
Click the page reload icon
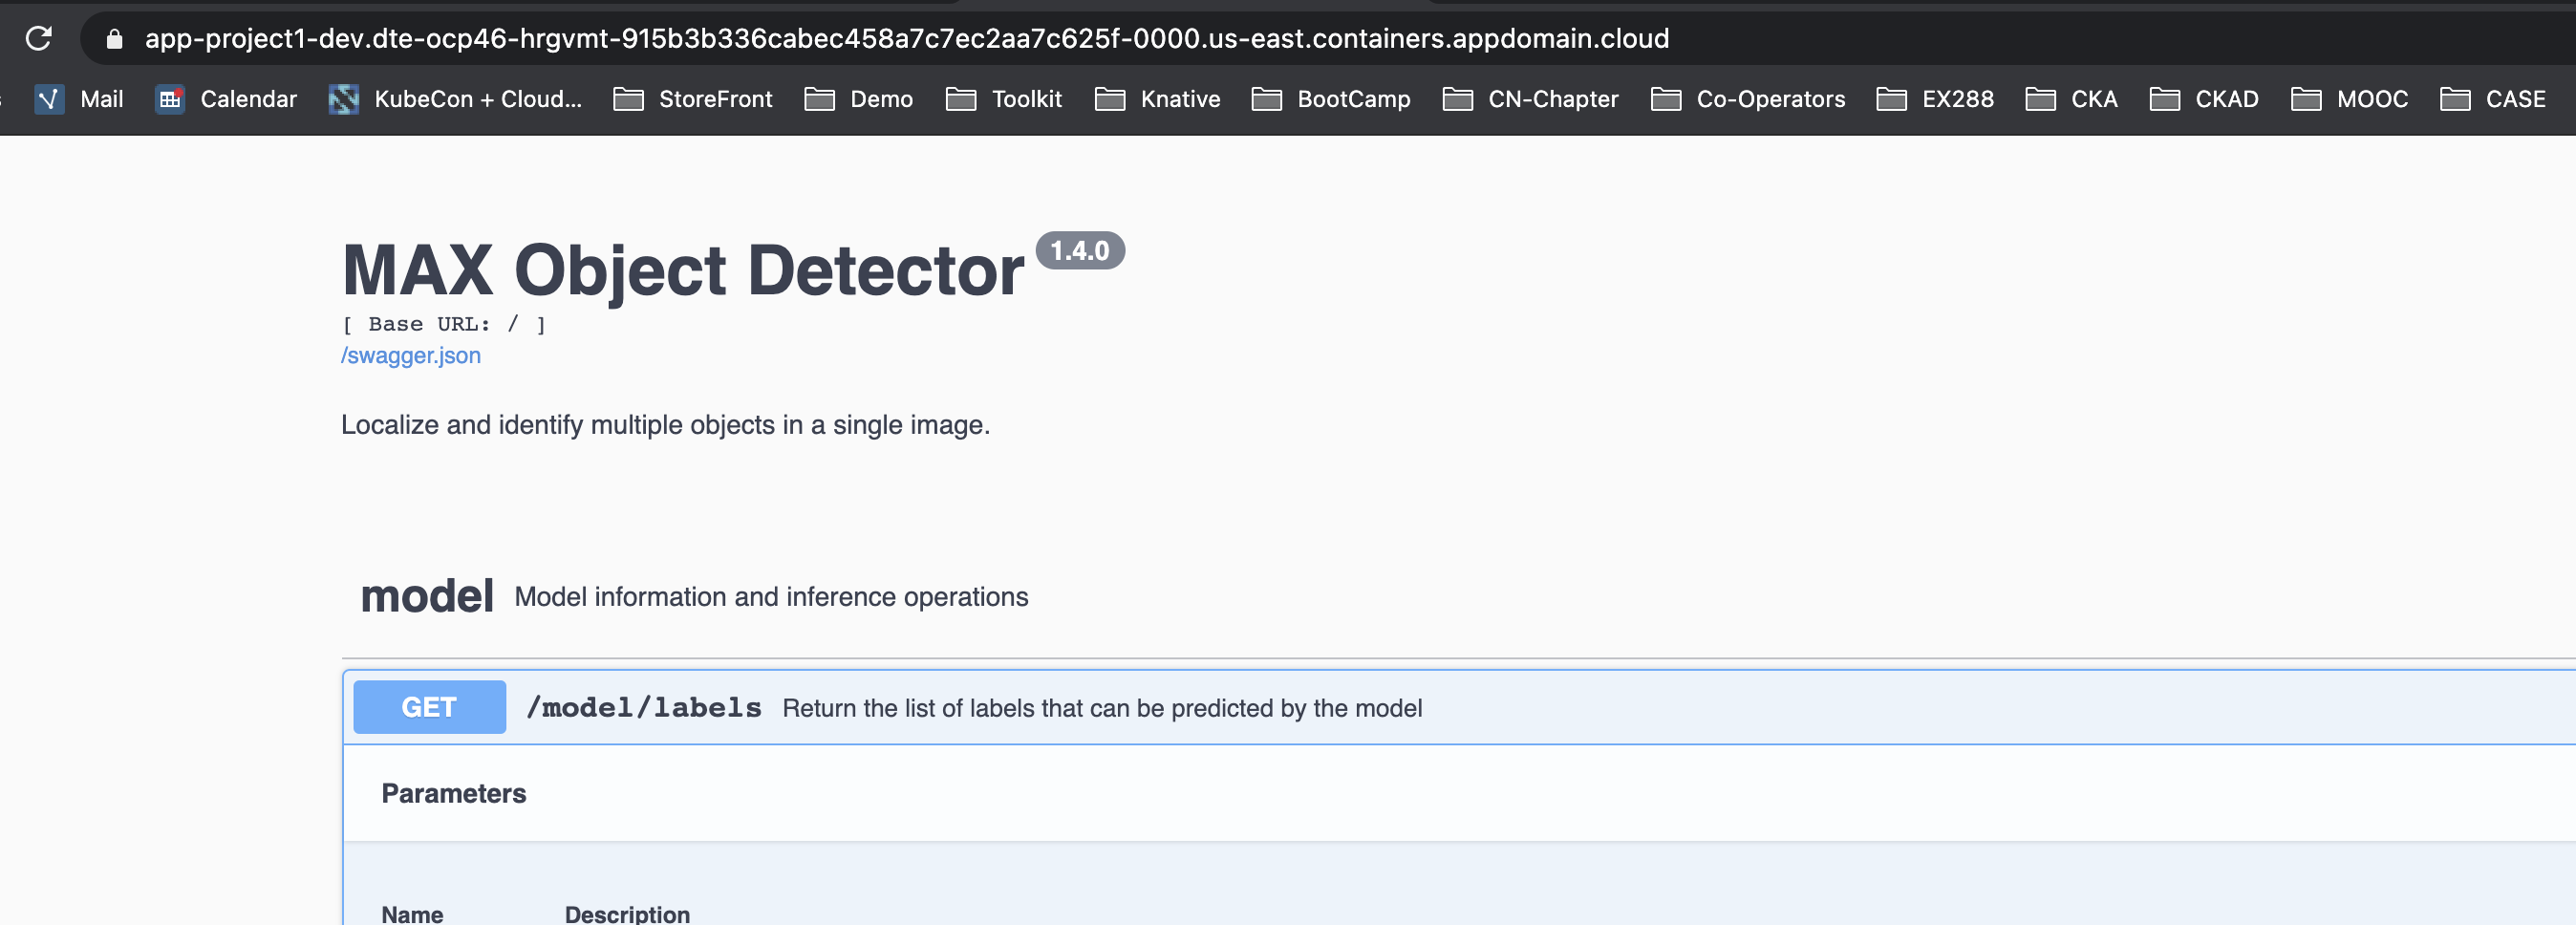point(39,38)
